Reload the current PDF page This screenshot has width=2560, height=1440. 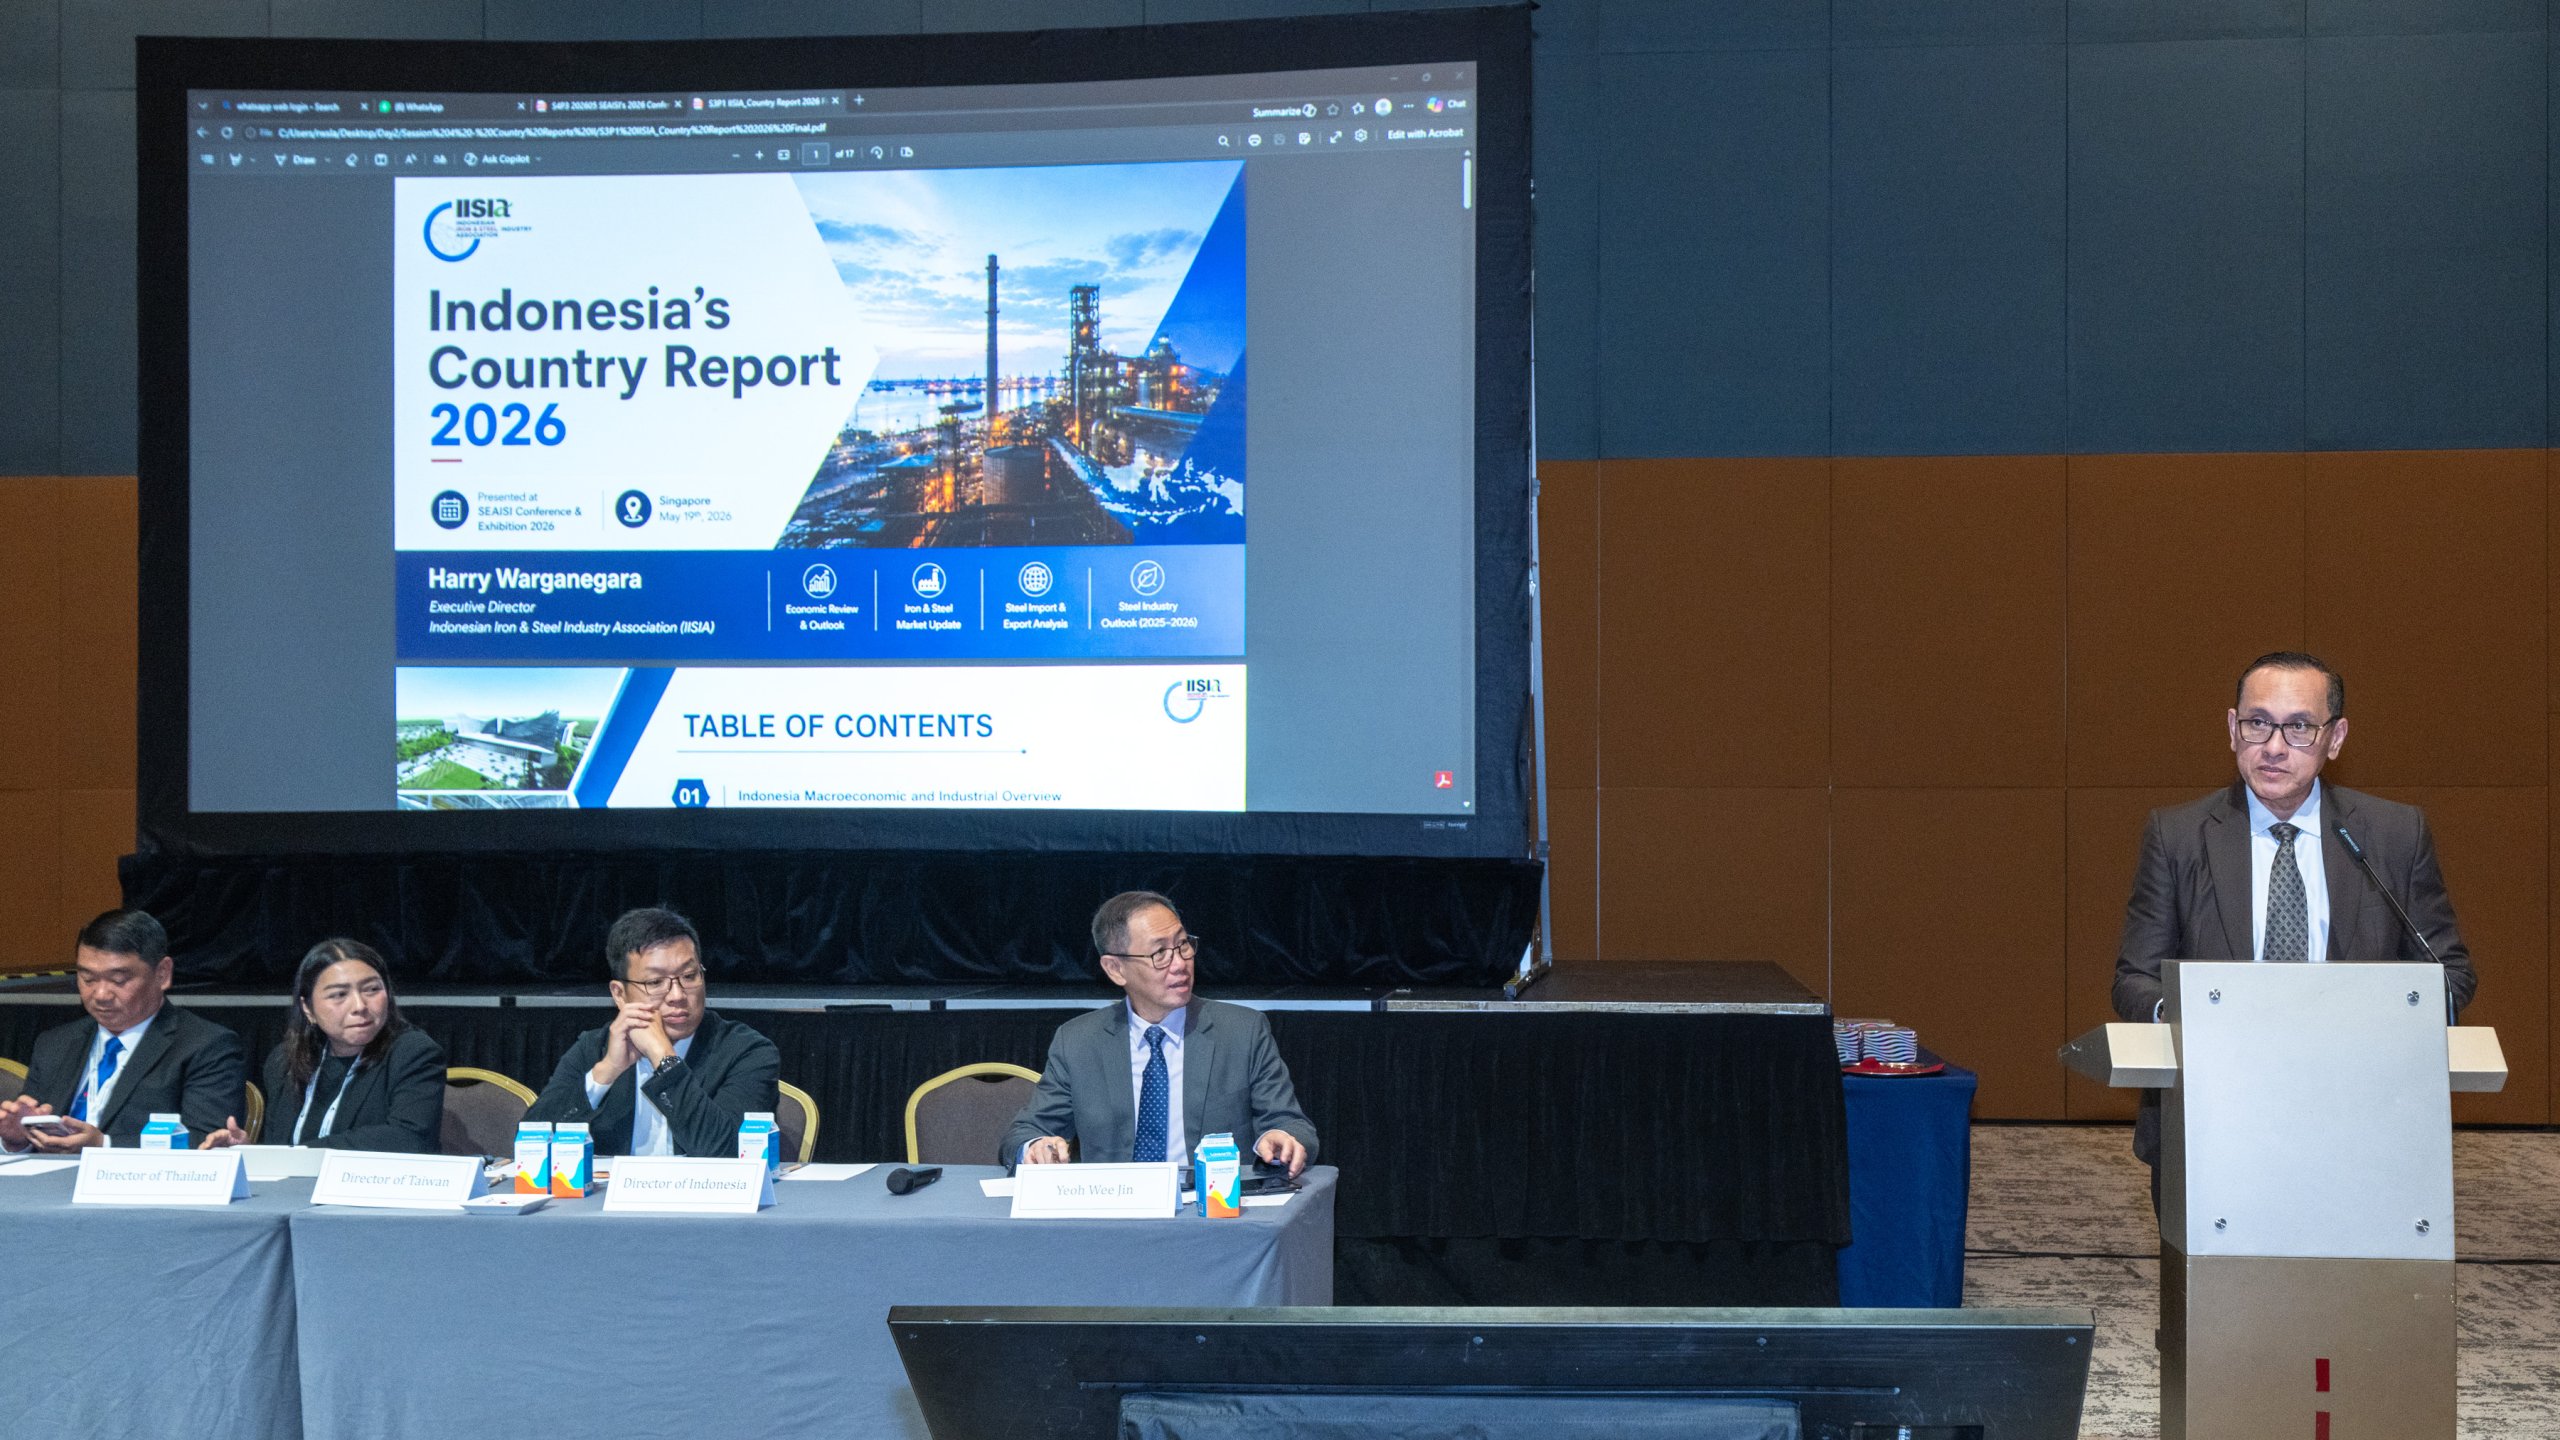(227, 132)
